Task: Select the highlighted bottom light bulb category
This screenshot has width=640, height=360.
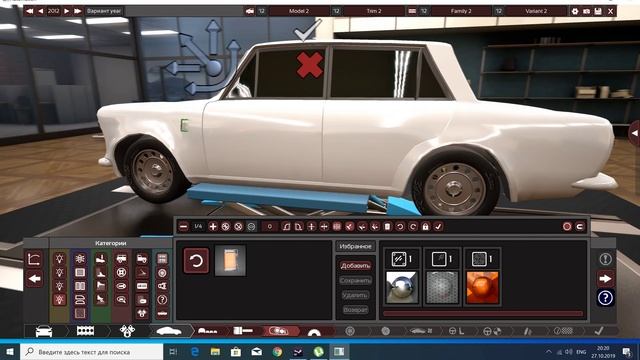Action: (x=60, y=300)
